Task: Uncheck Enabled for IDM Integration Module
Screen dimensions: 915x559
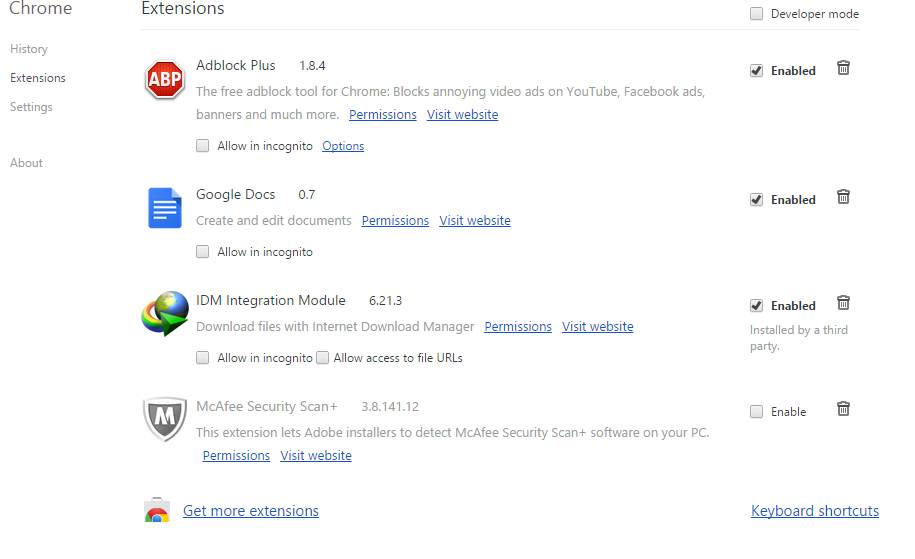Action: tap(756, 306)
